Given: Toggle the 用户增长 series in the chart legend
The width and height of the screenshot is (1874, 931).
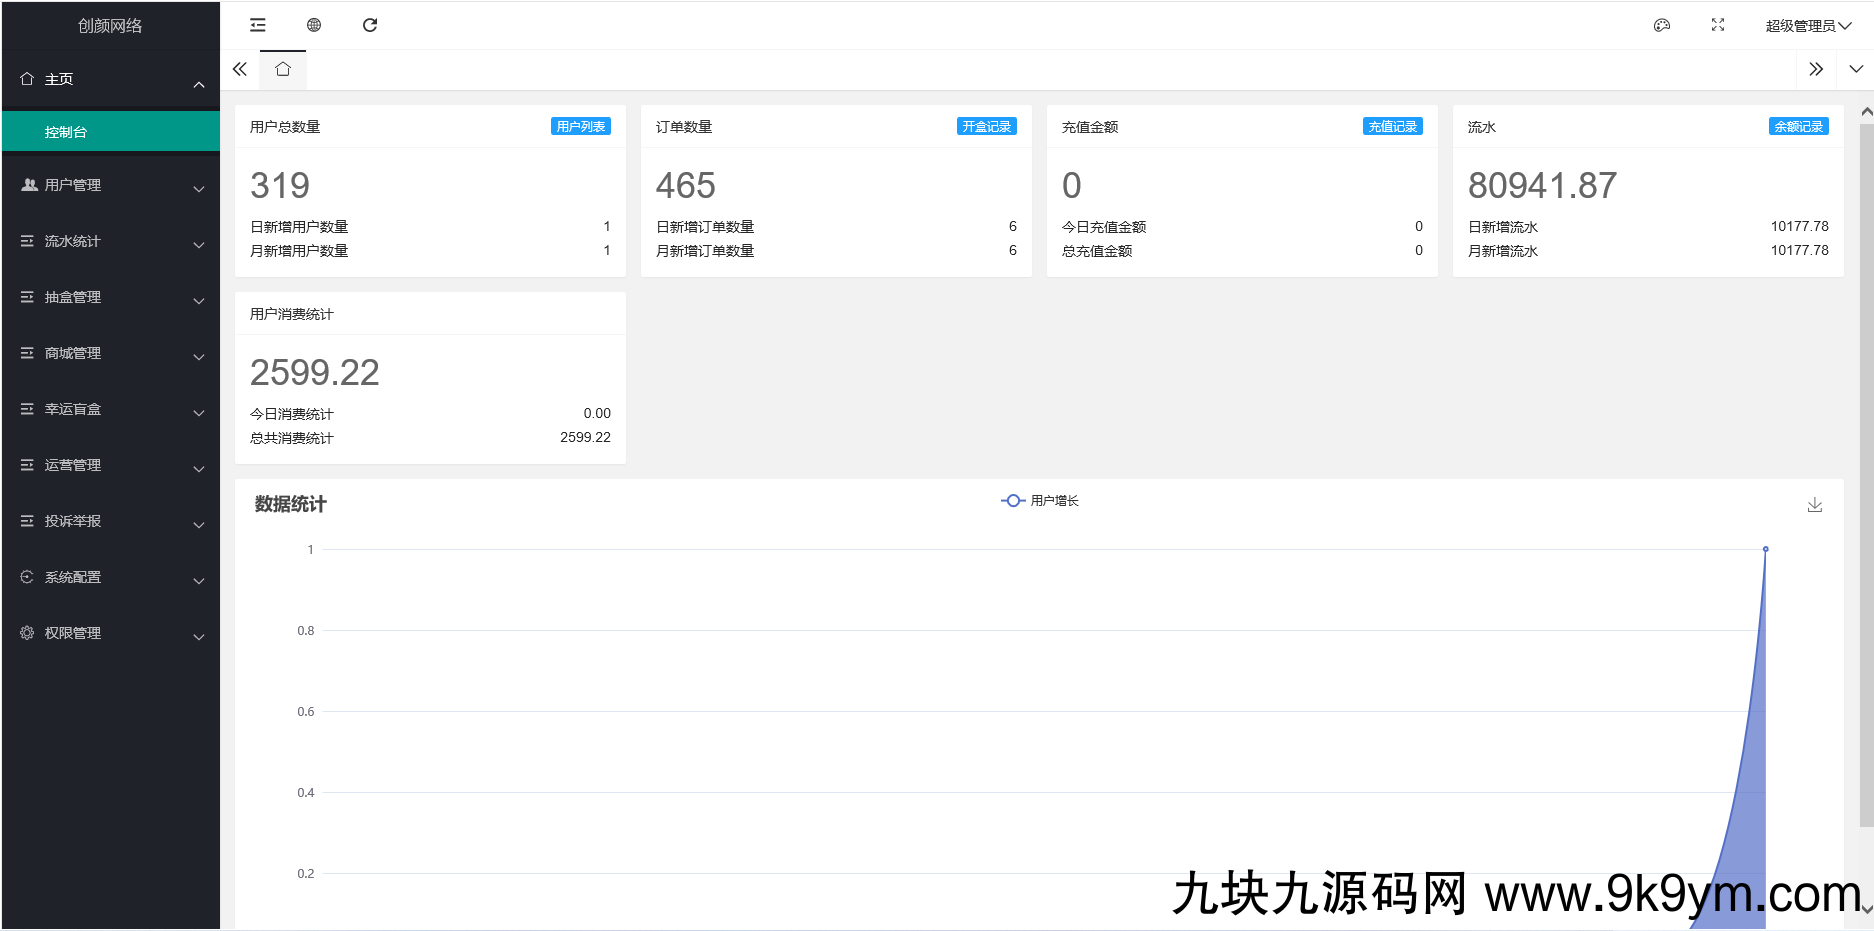Looking at the screenshot, I should tap(1040, 500).
